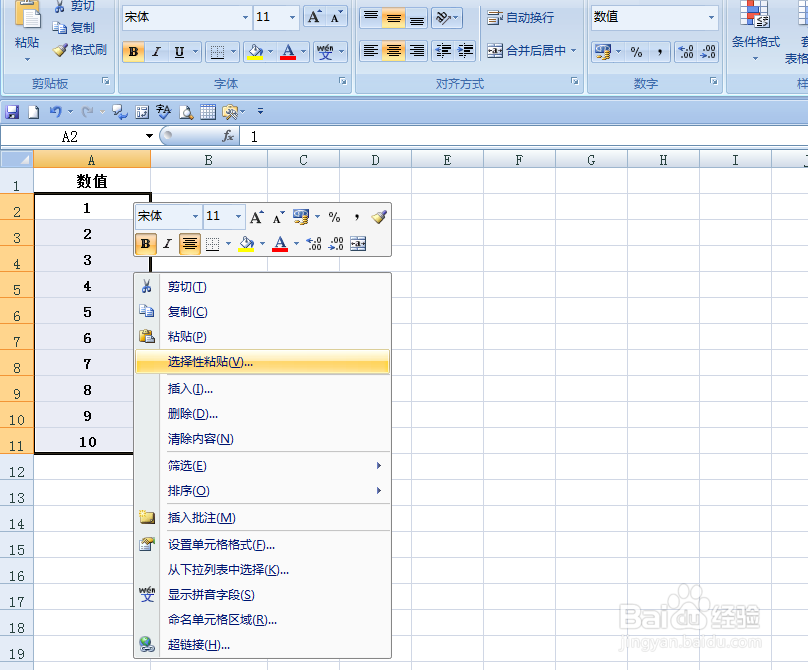Click decrease indent in ribbon alignment group
This screenshot has width=808, height=670.
[443, 51]
